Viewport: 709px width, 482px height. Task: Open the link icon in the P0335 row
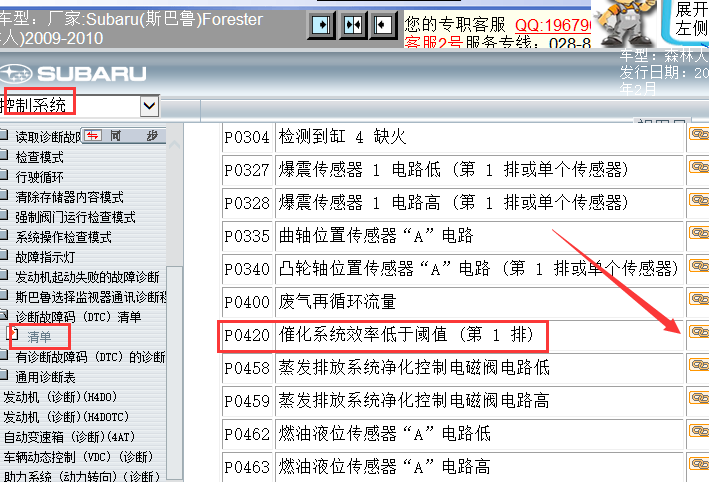point(699,233)
